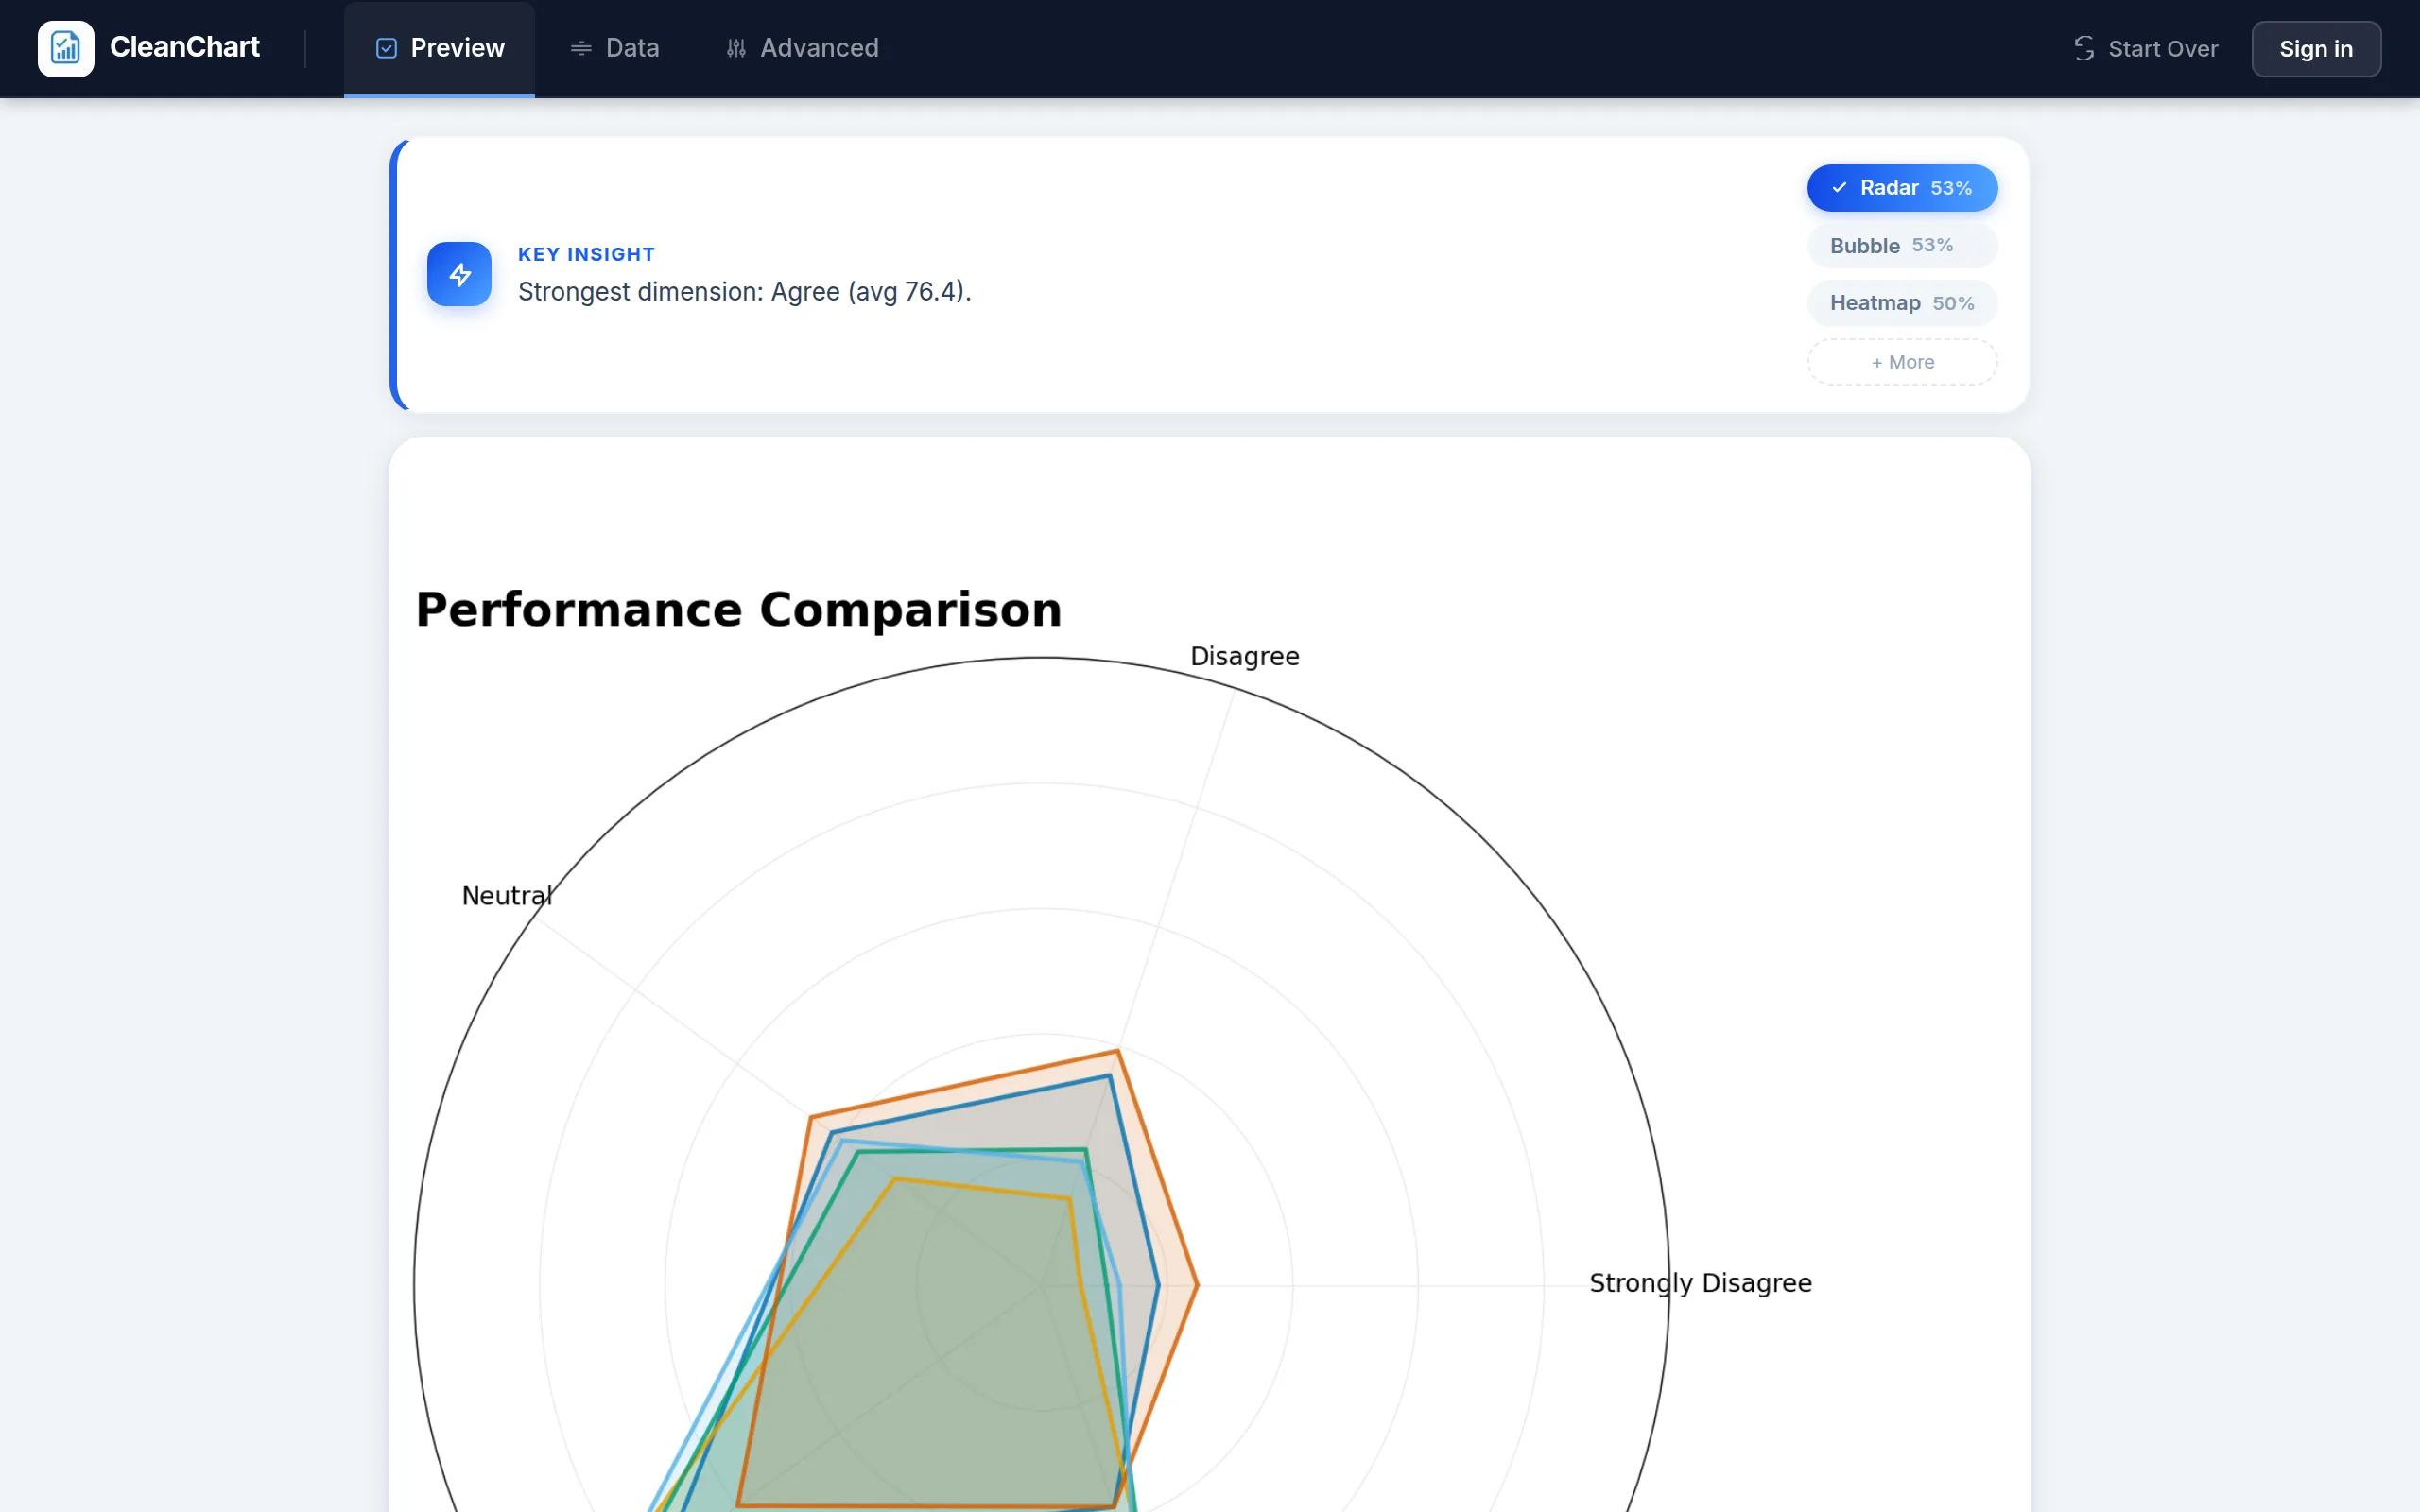Open the Data tab

click(x=614, y=48)
